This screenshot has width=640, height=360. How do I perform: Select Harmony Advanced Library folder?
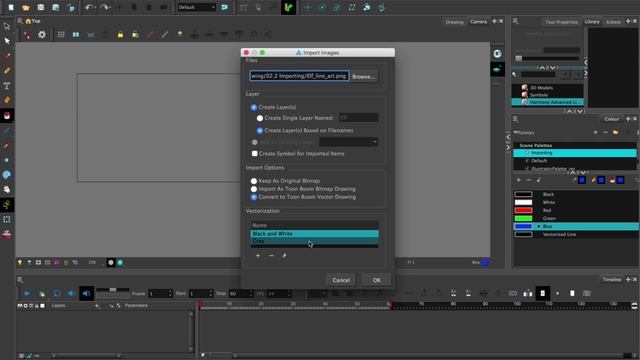pos(548,102)
